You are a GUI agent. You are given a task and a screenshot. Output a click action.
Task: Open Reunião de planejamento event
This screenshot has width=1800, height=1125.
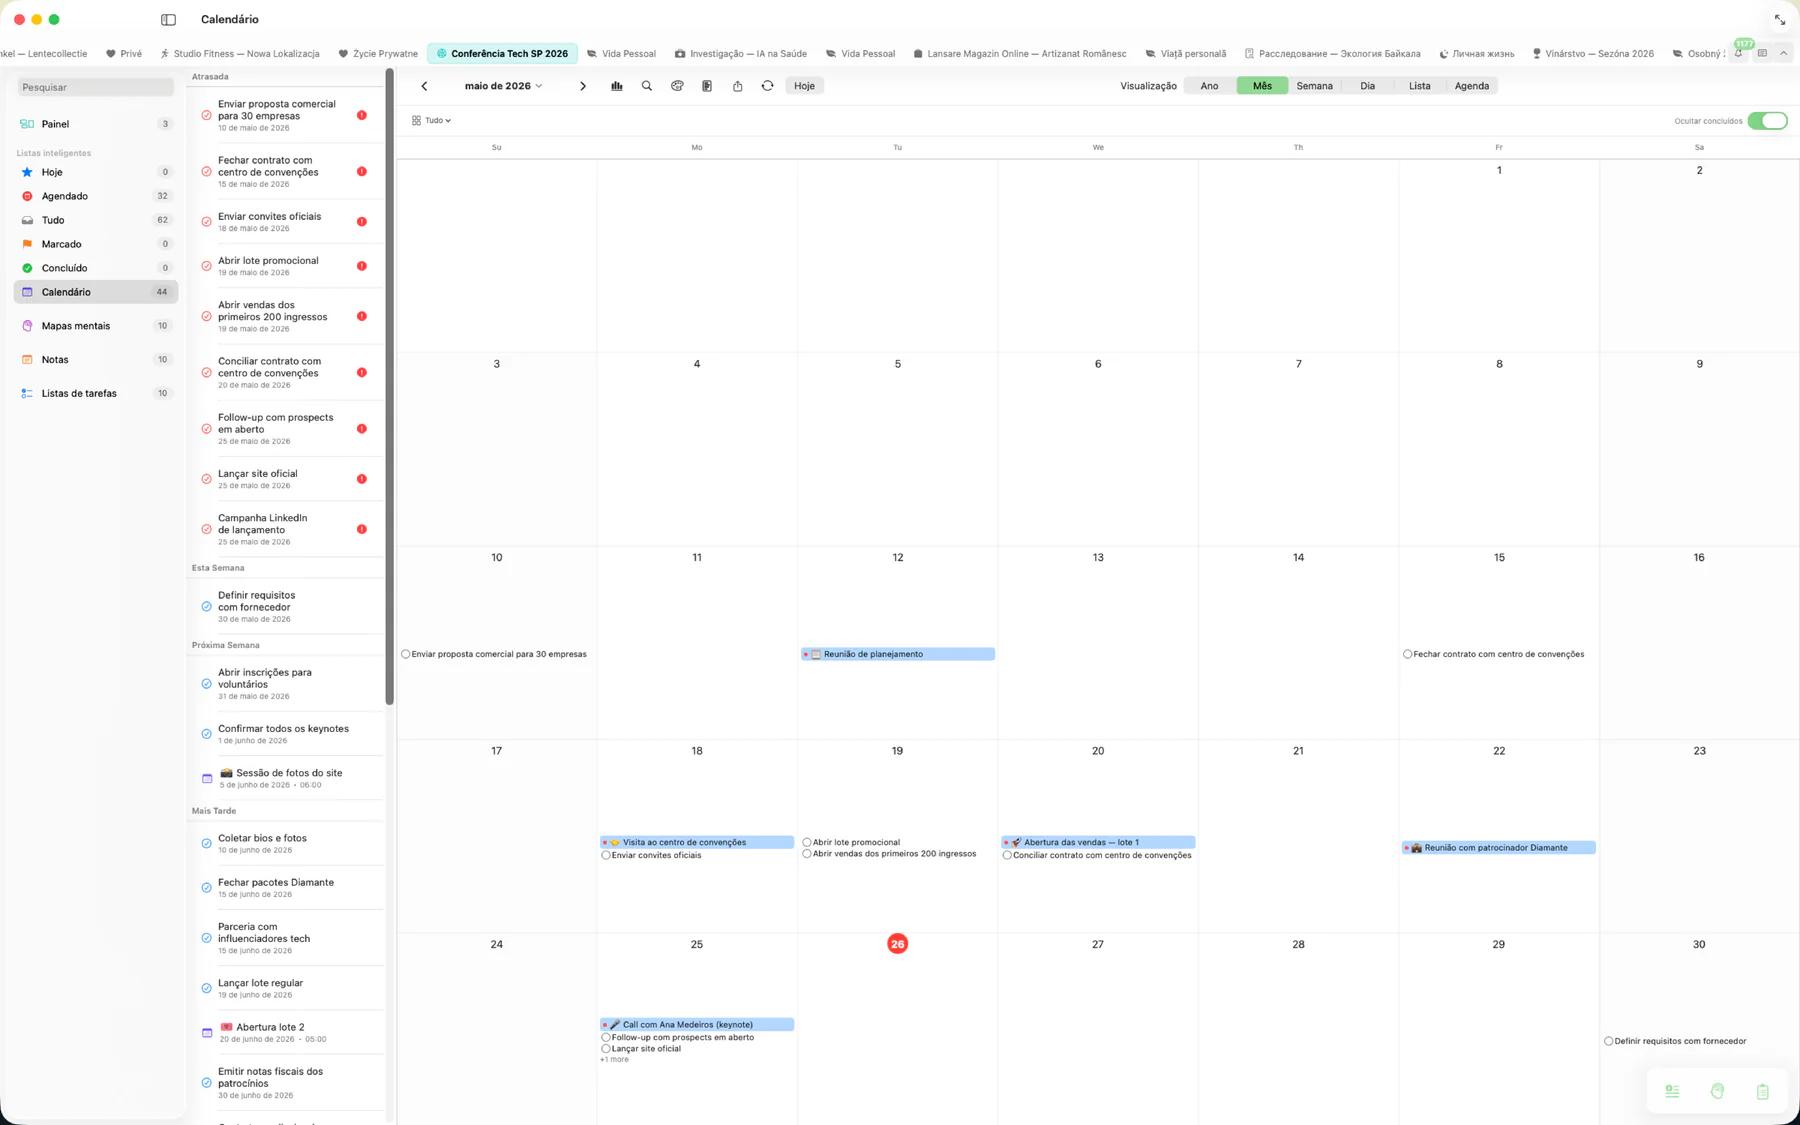coord(897,654)
